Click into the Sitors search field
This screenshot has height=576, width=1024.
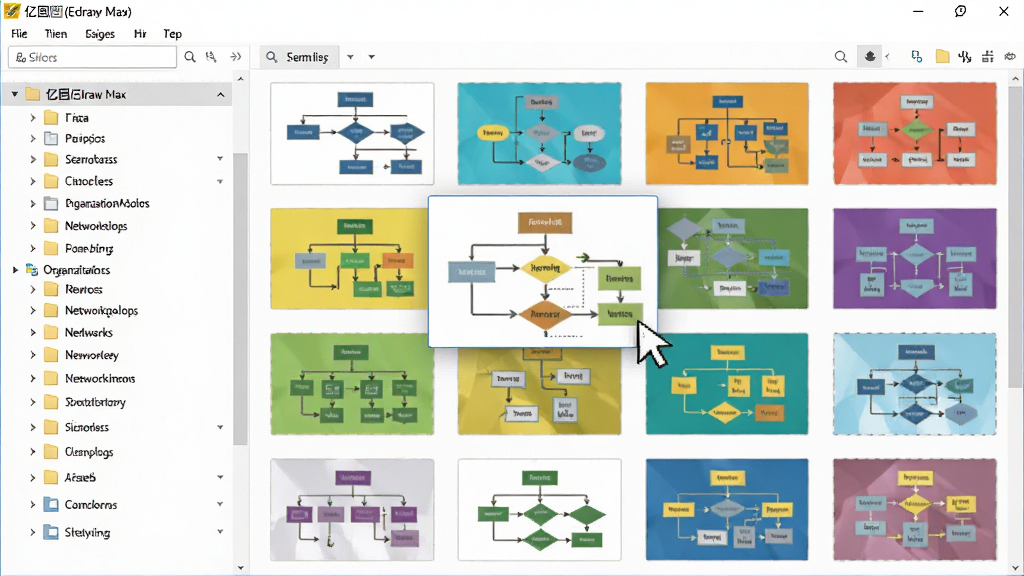pyautogui.click(x=92, y=57)
